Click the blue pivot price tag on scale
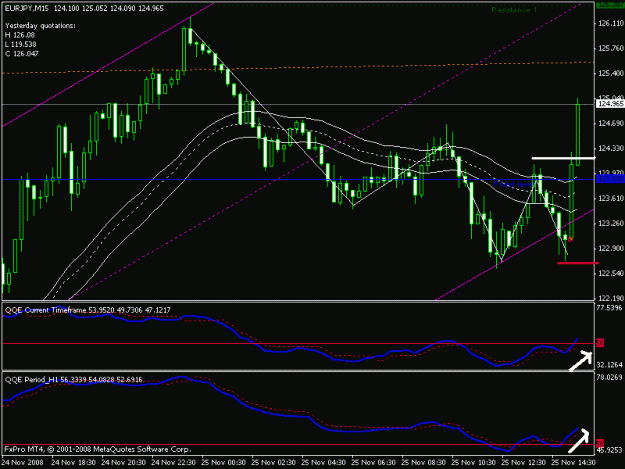625x469 pixels. click(x=610, y=179)
